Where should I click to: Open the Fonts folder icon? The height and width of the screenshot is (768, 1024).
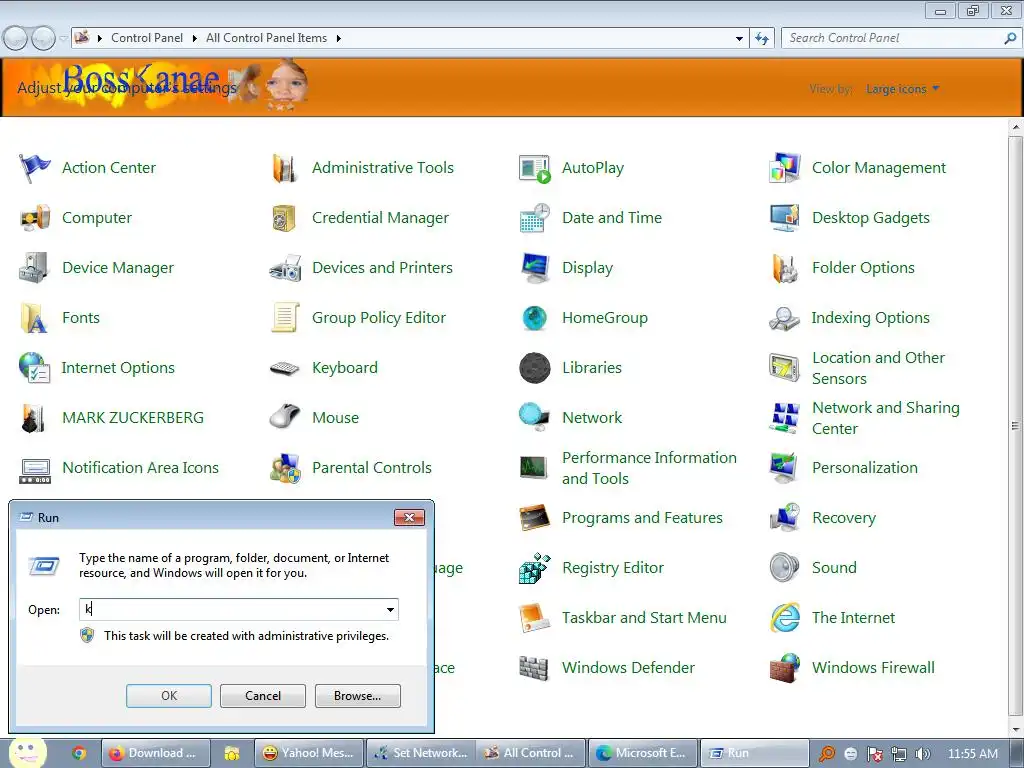[33, 318]
